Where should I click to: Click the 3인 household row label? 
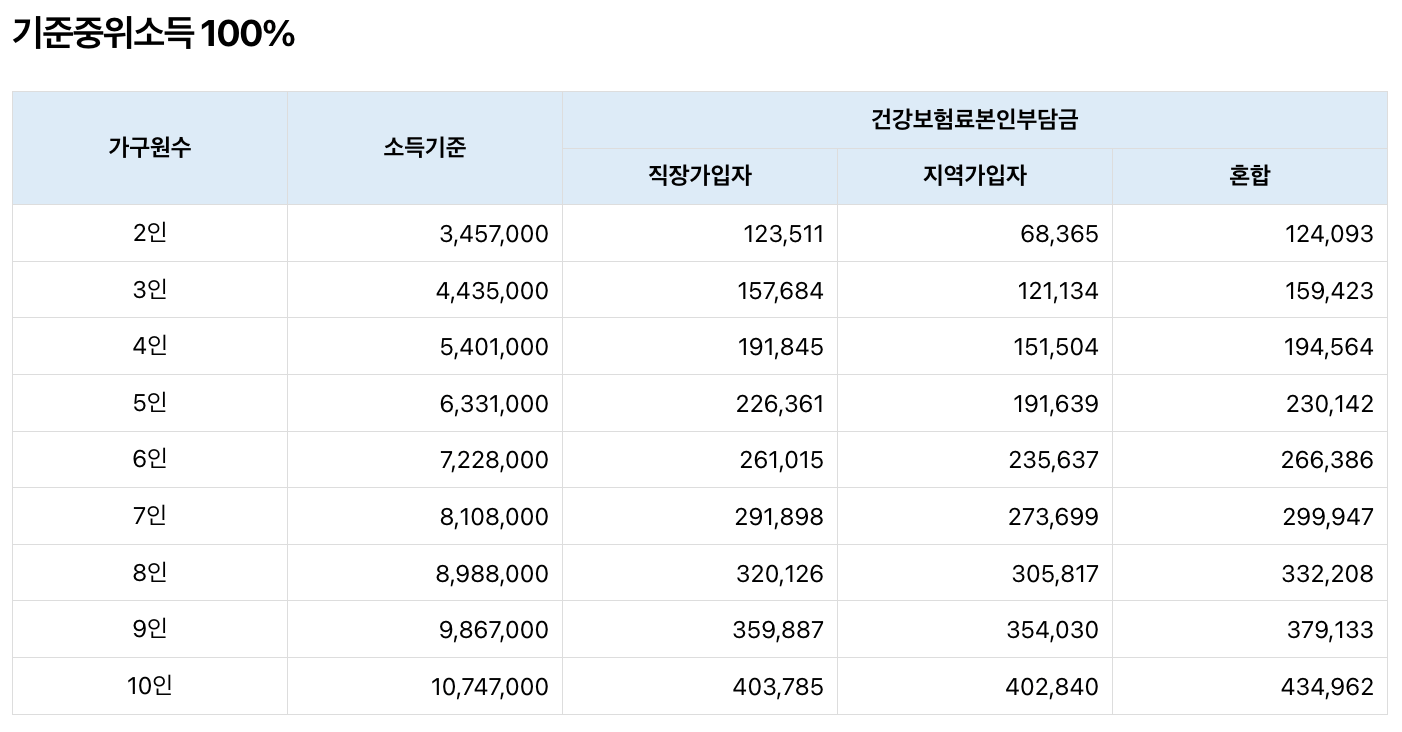click(148, 290)
